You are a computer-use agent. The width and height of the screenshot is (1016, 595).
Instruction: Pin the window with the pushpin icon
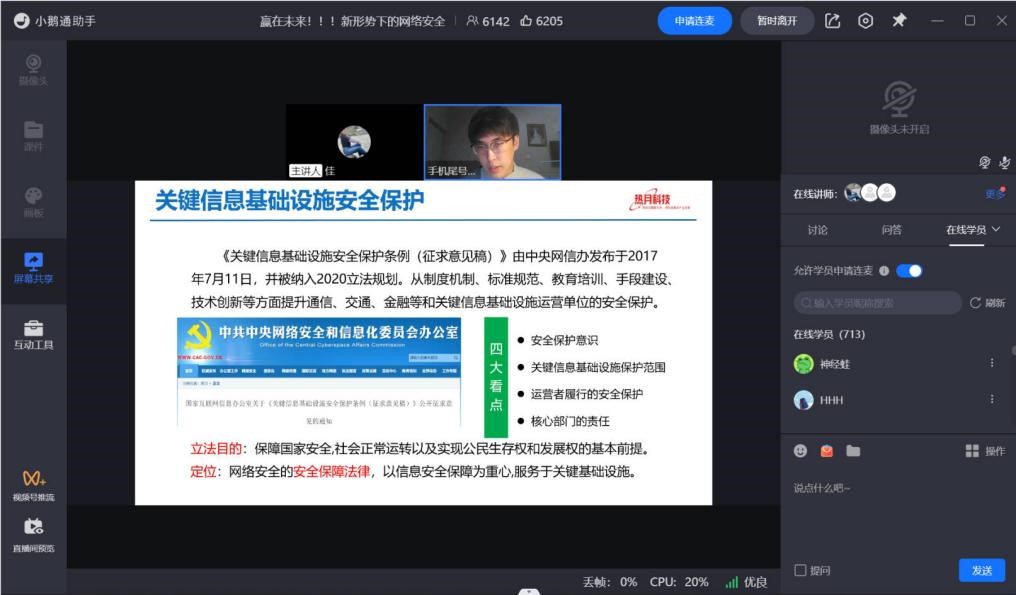[x=899, y=21]
